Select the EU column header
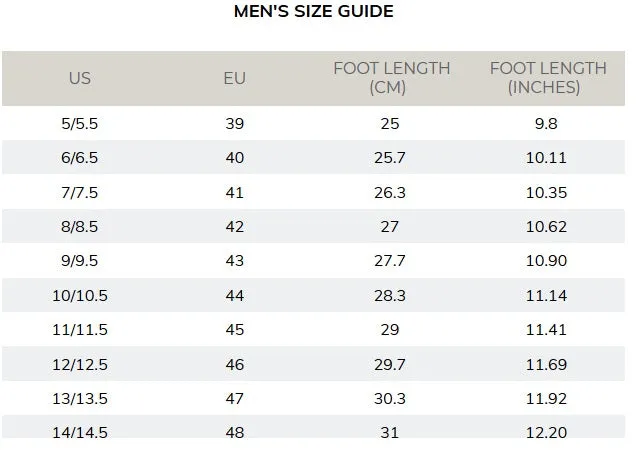 coord(234,78)
